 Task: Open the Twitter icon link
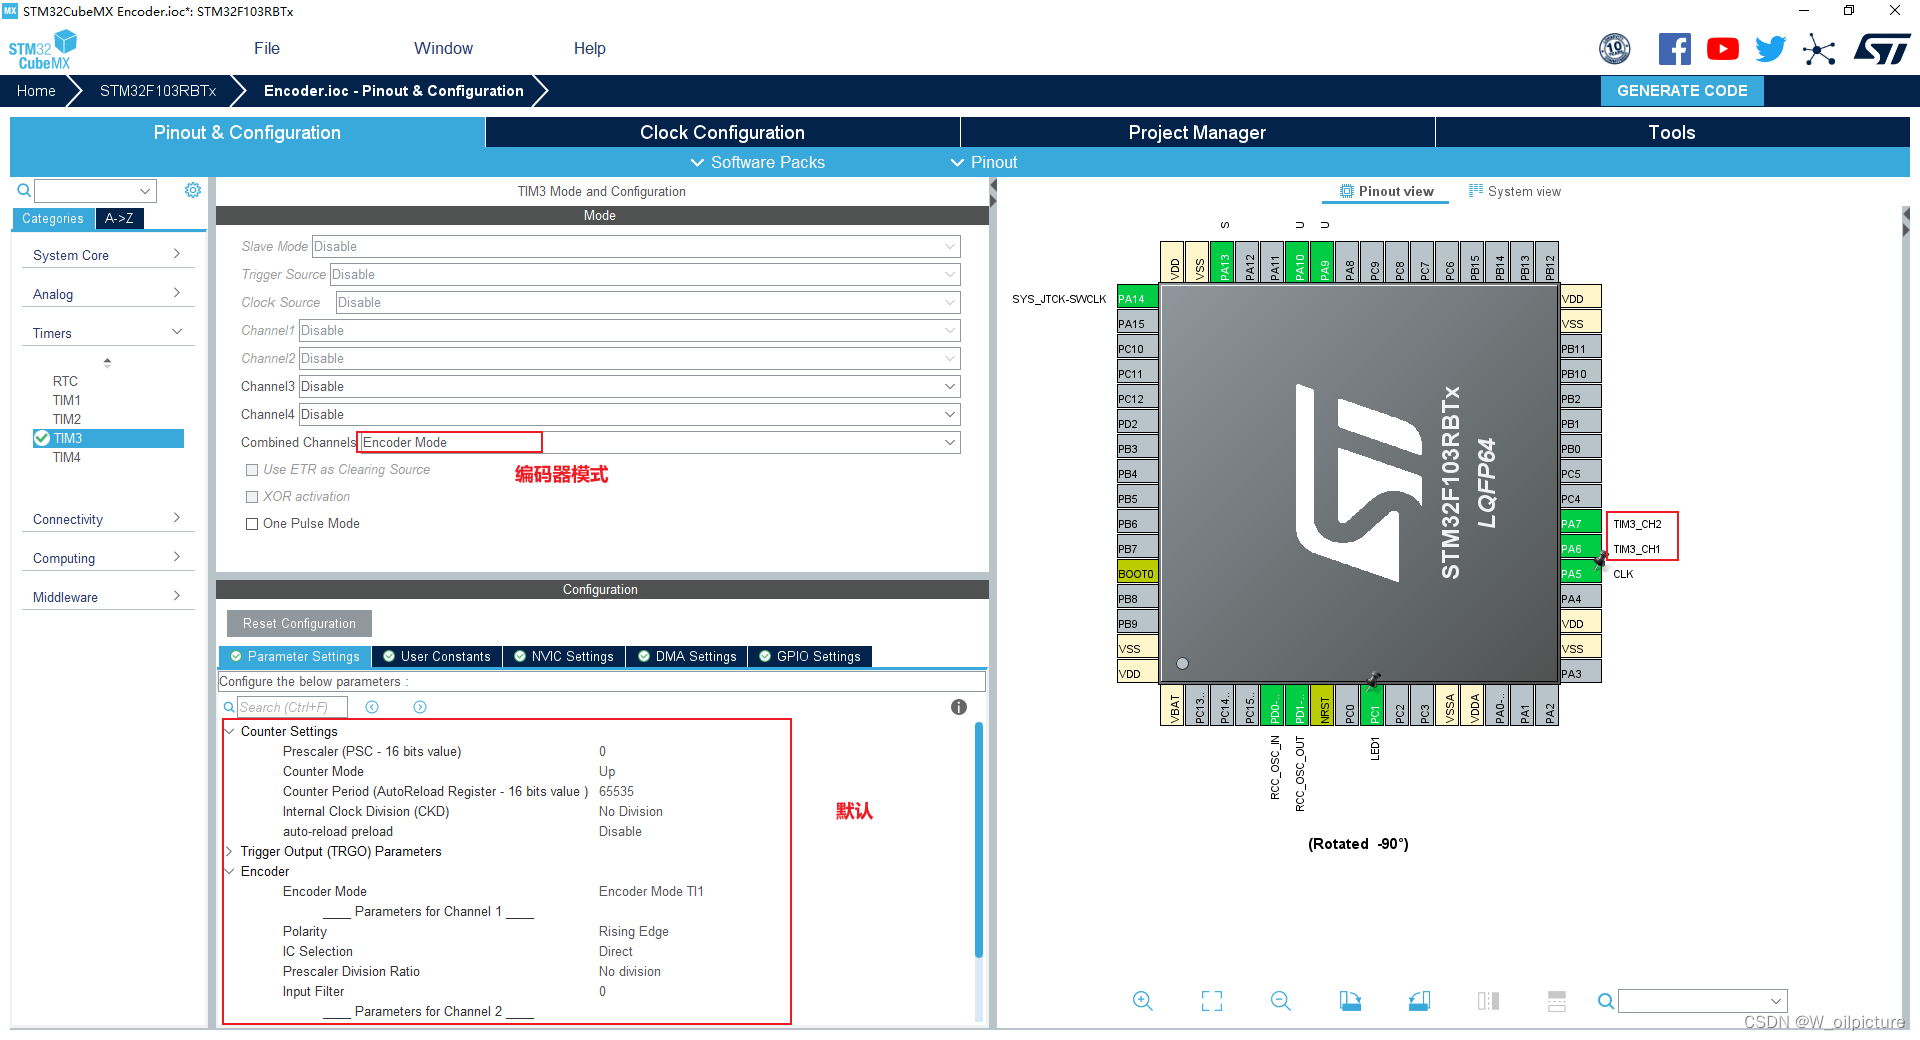coord(1771,49)
